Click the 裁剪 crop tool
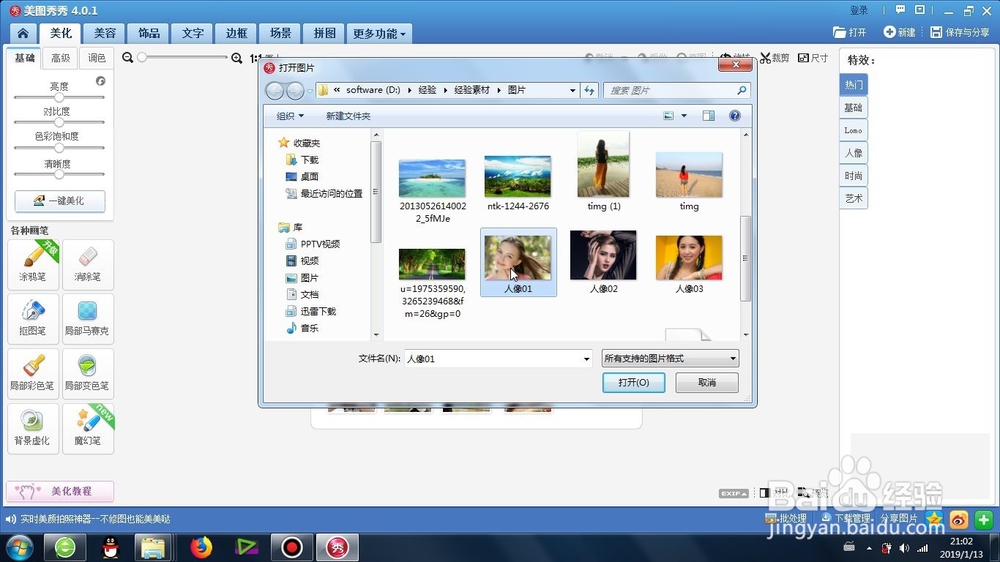The width and height of the screenshot is (1000, 562). 775,58
